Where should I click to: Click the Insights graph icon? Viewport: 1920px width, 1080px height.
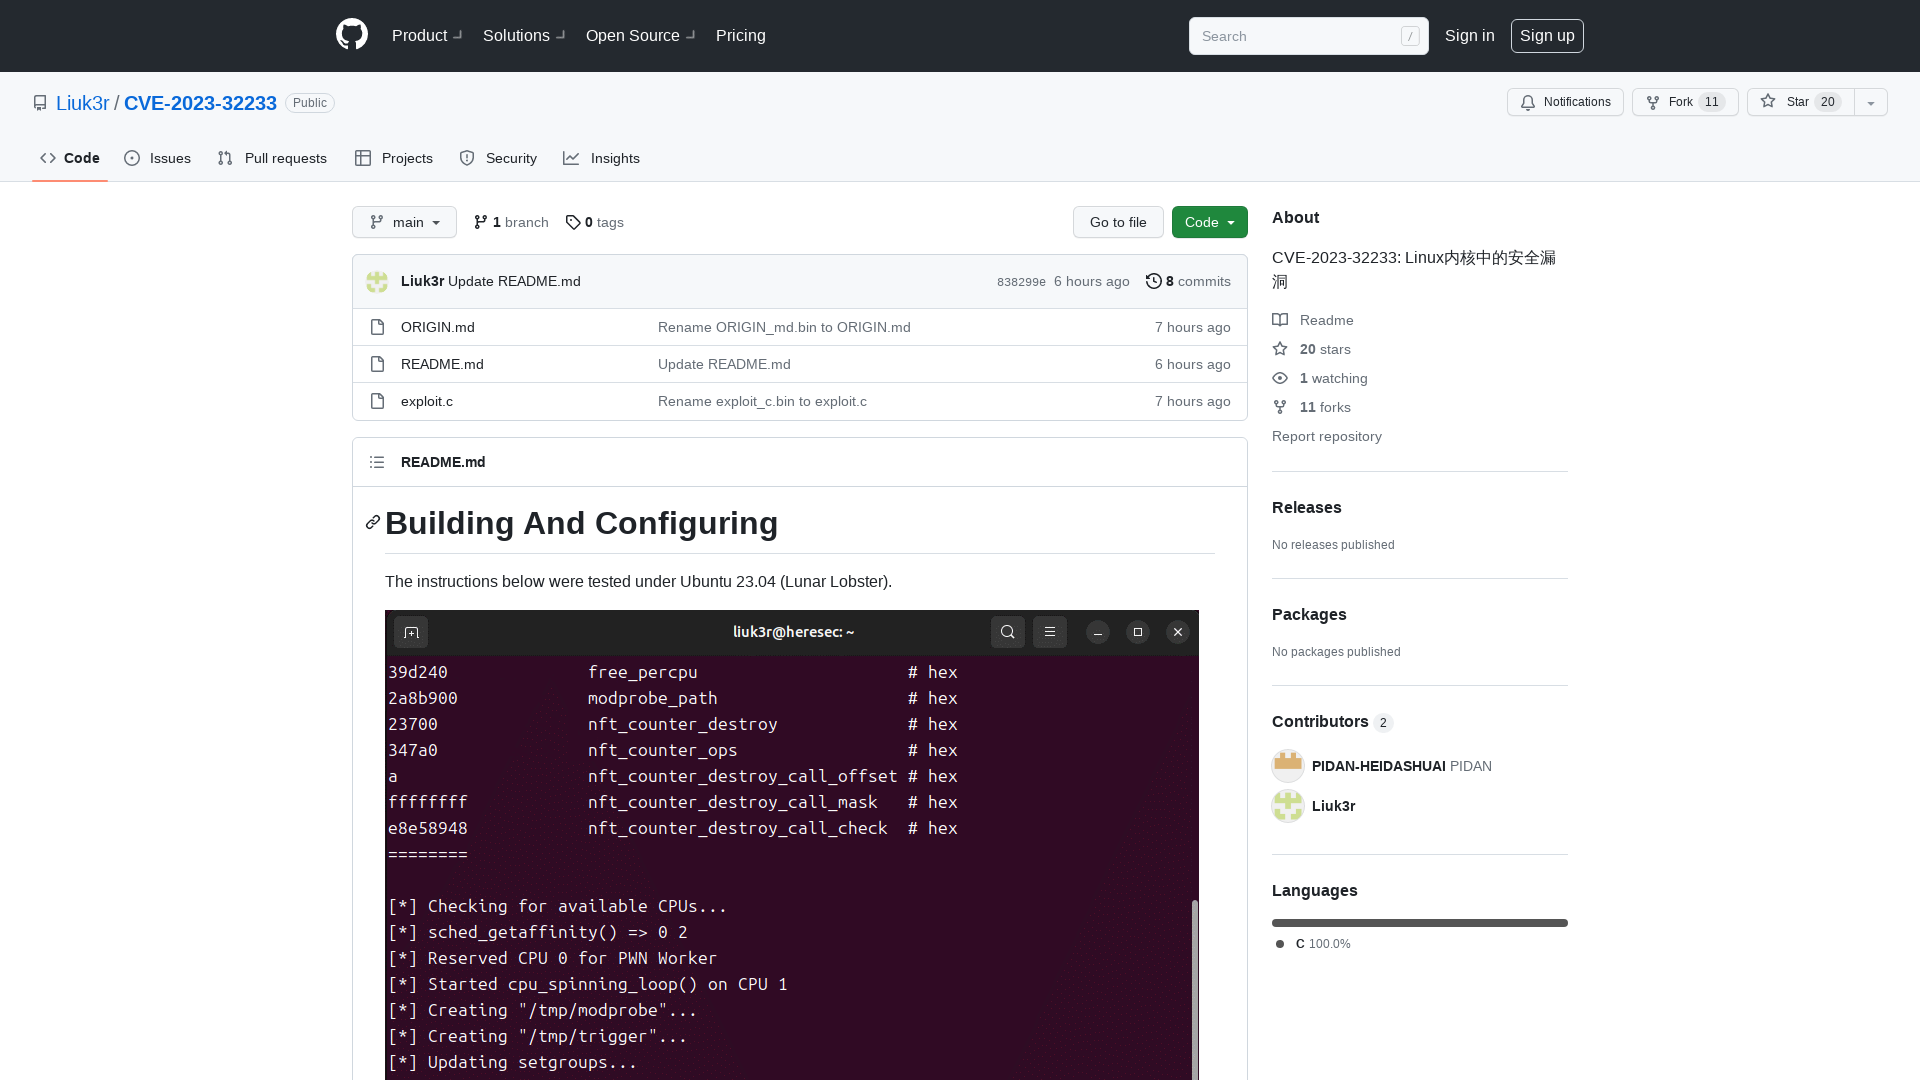(x=571, y=158)
